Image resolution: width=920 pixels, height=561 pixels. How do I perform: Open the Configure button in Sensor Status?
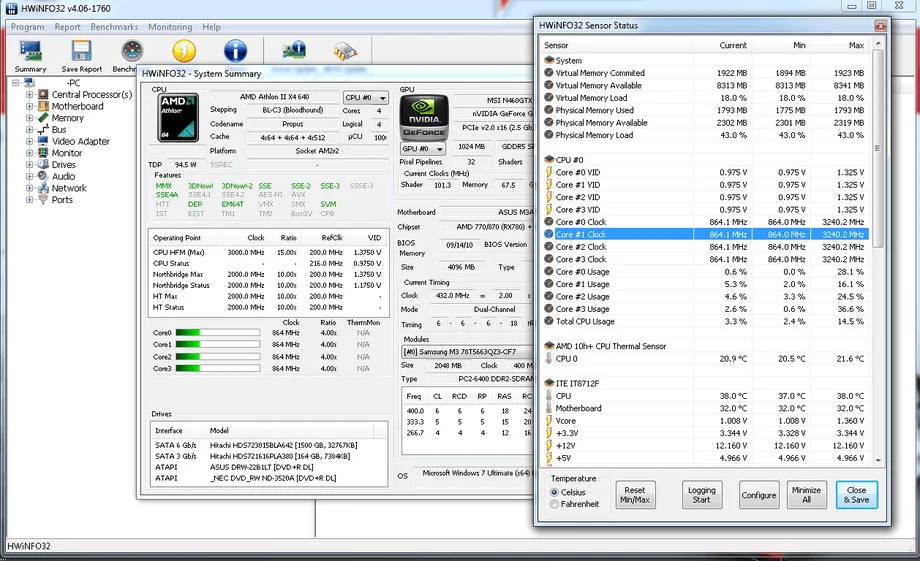(x=759, y=495)
